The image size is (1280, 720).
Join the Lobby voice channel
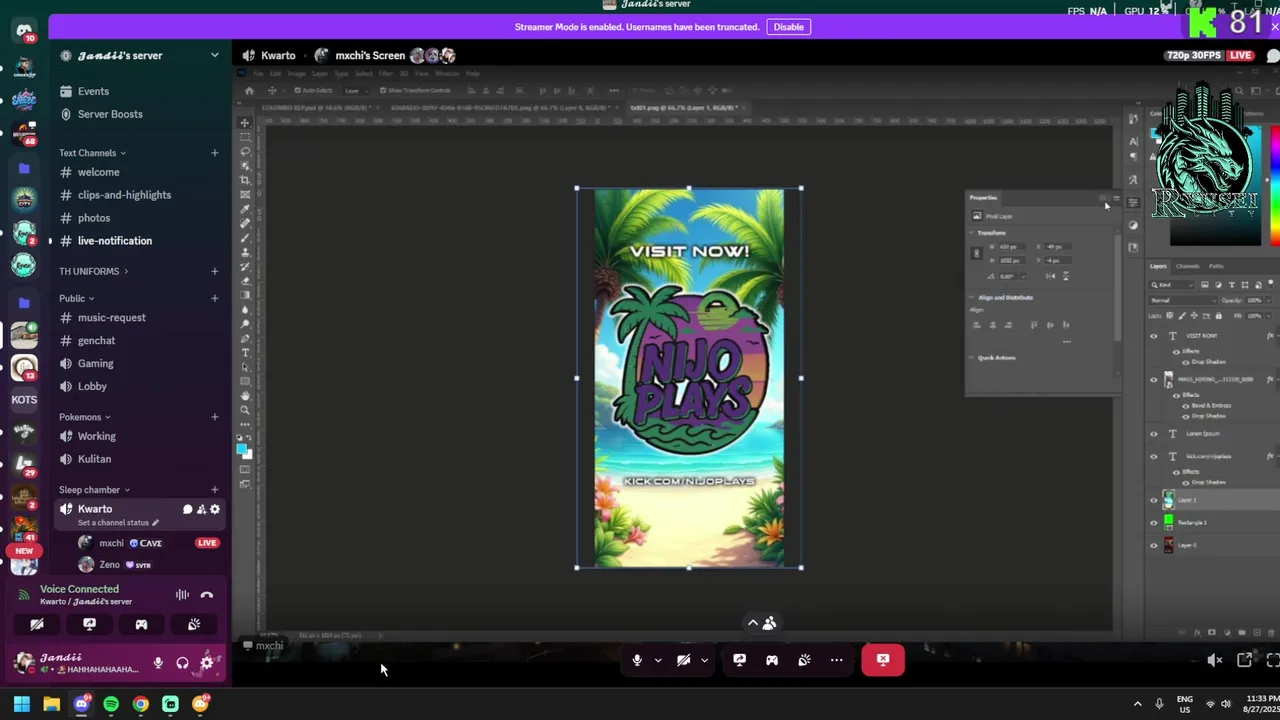[x=92, y=387]
